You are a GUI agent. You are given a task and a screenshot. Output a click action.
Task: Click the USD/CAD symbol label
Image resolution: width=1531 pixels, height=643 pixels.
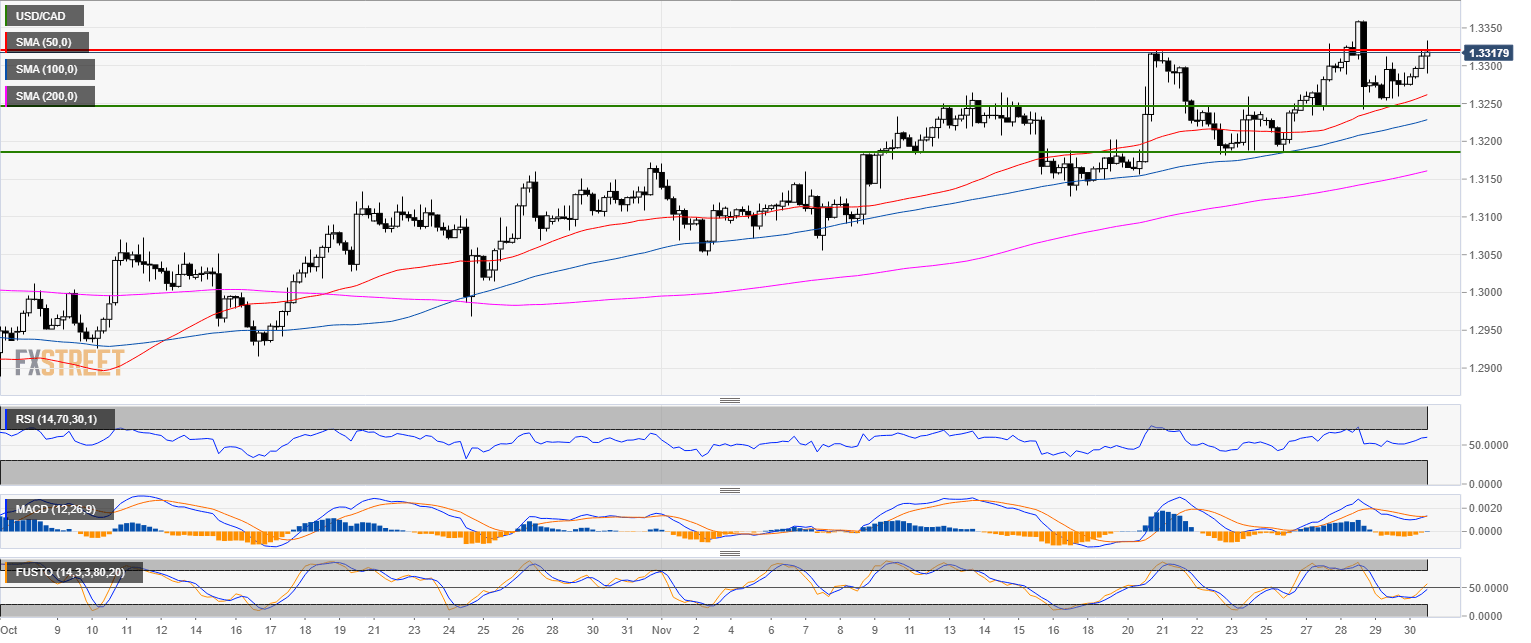pos(43,16)
